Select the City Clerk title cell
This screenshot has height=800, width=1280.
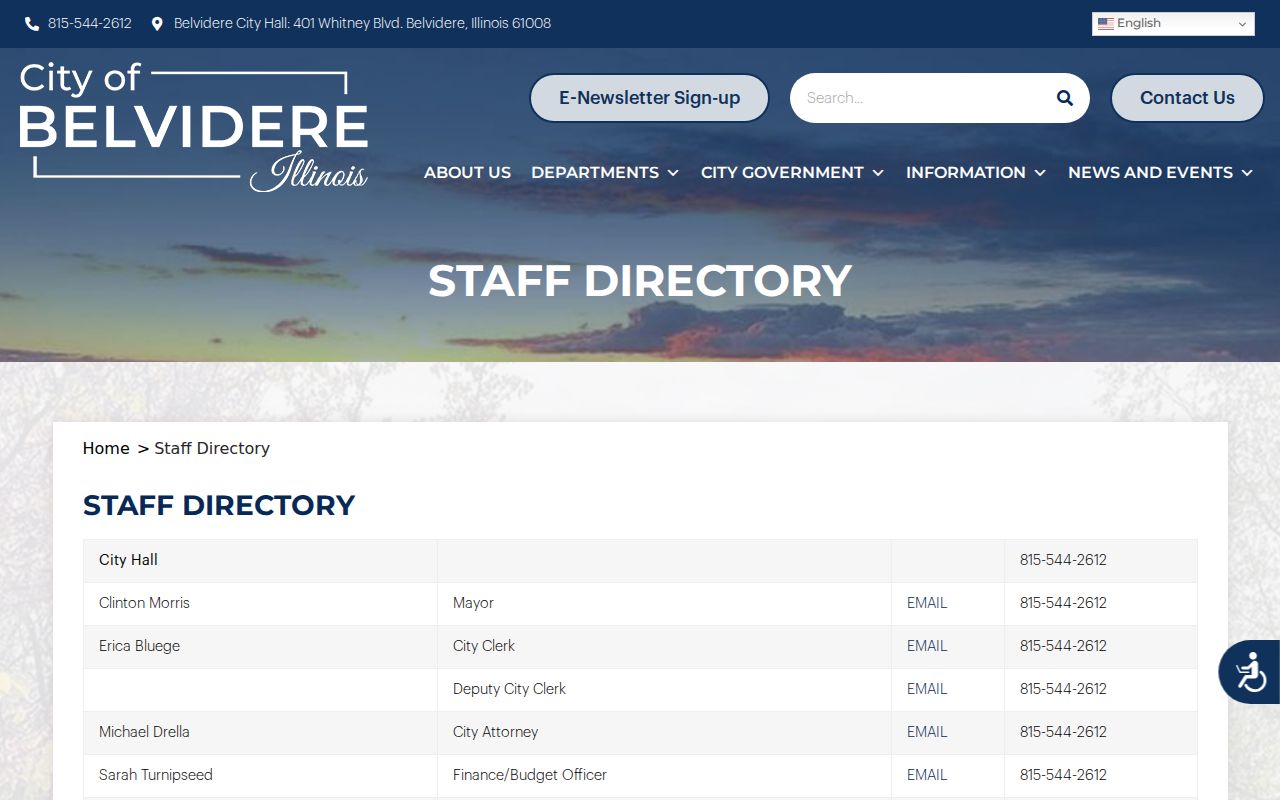[x=664, y=646]
